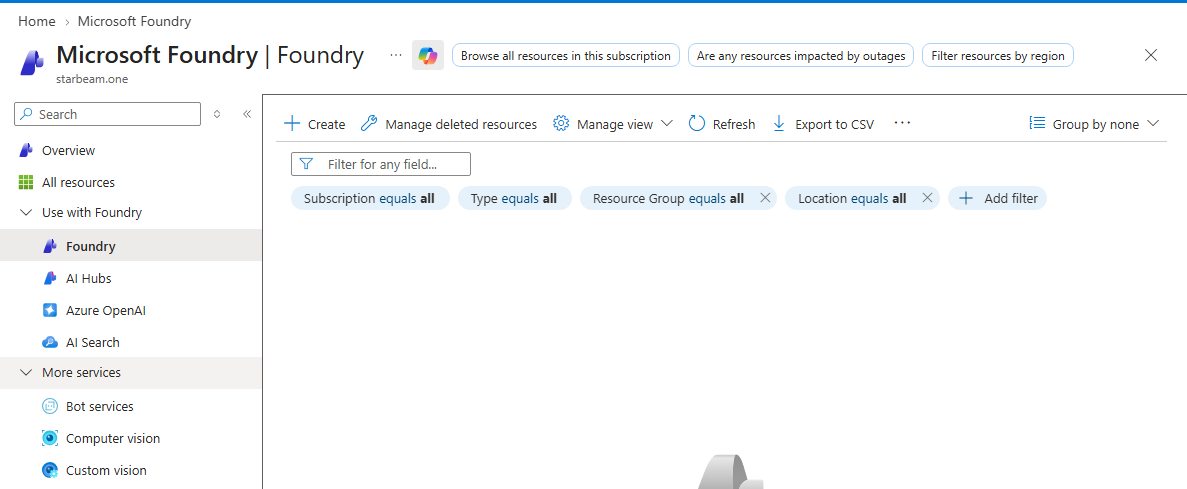Click the Export to CSV download icon
The width and height of the screenshot is (1187, 489).
point(779,123)
